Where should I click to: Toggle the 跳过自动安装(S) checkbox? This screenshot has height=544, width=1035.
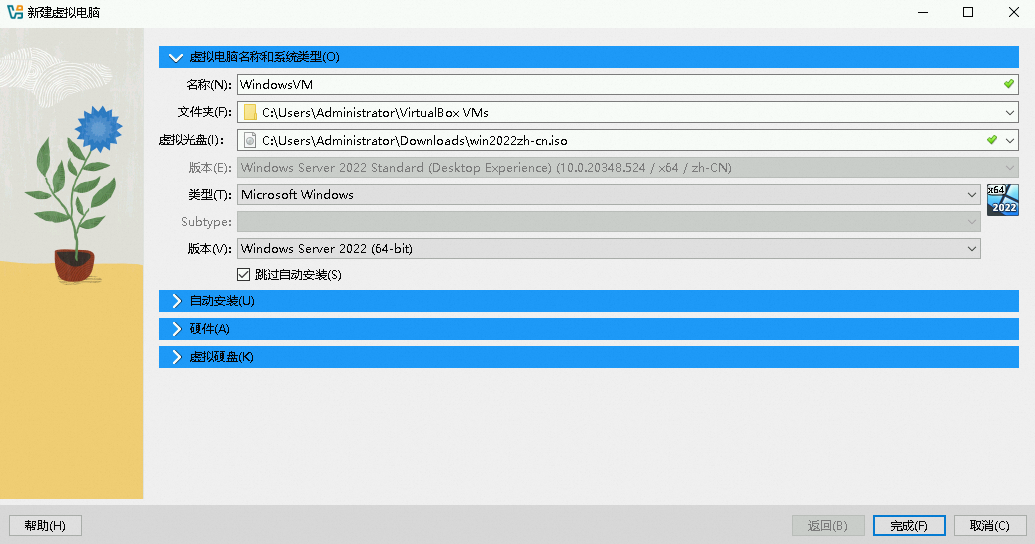pyautogui.click(x=244, y=275)
